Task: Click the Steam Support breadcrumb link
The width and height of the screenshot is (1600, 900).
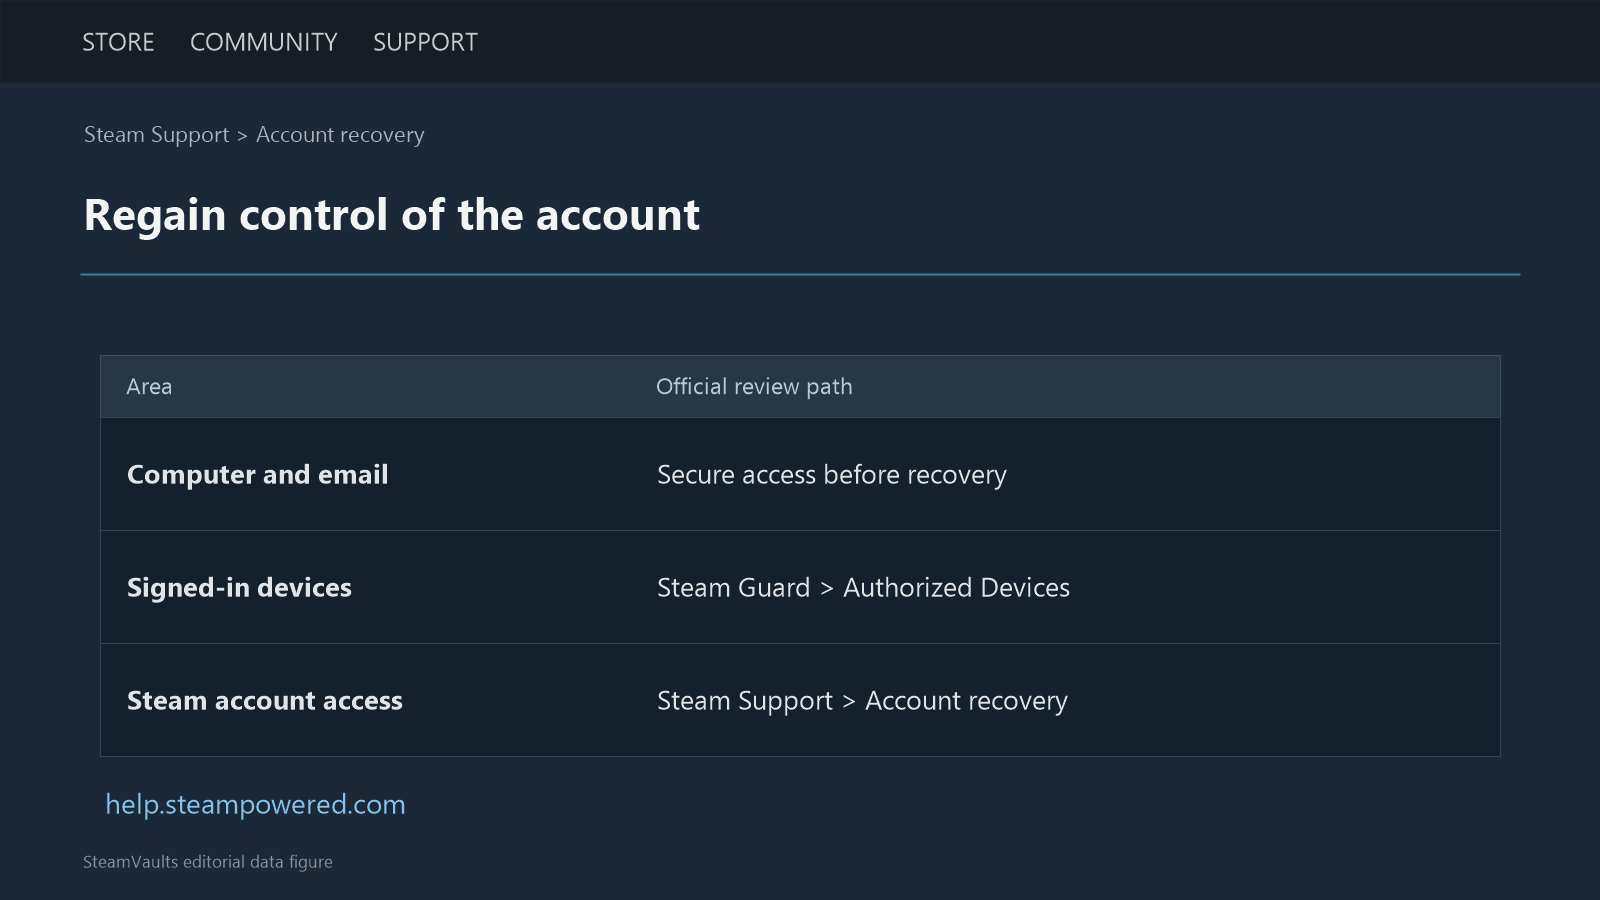Action: pos(156,135)
